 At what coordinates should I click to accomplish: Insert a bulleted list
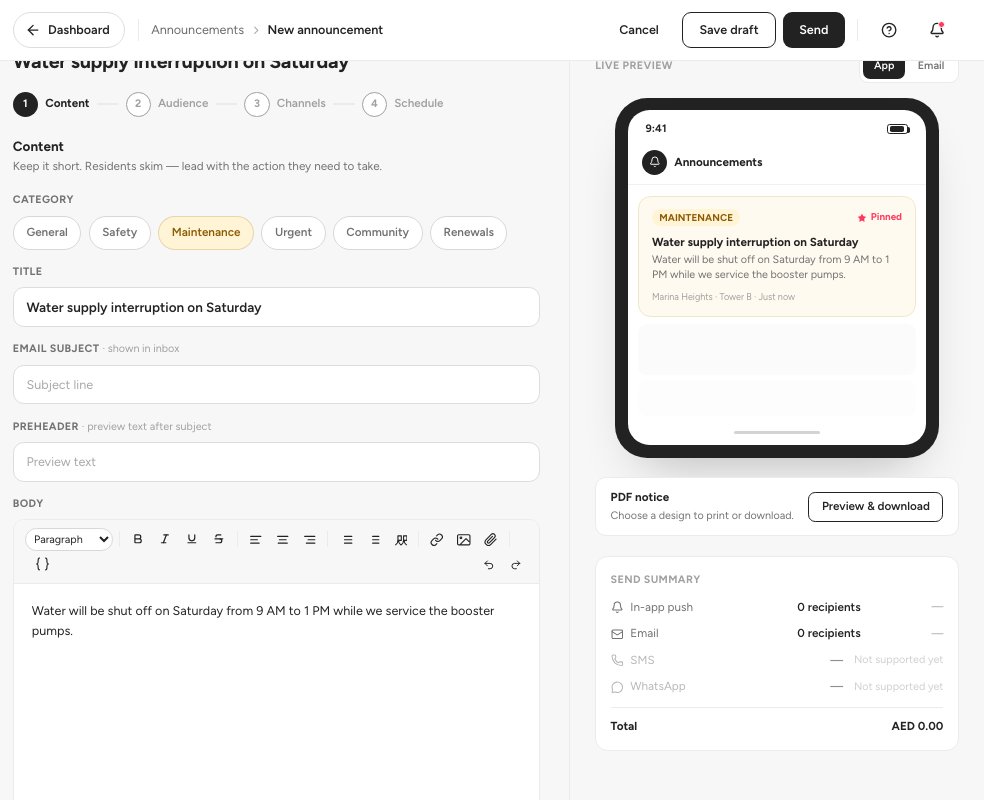pyautogui.click(x=348, y=540)
